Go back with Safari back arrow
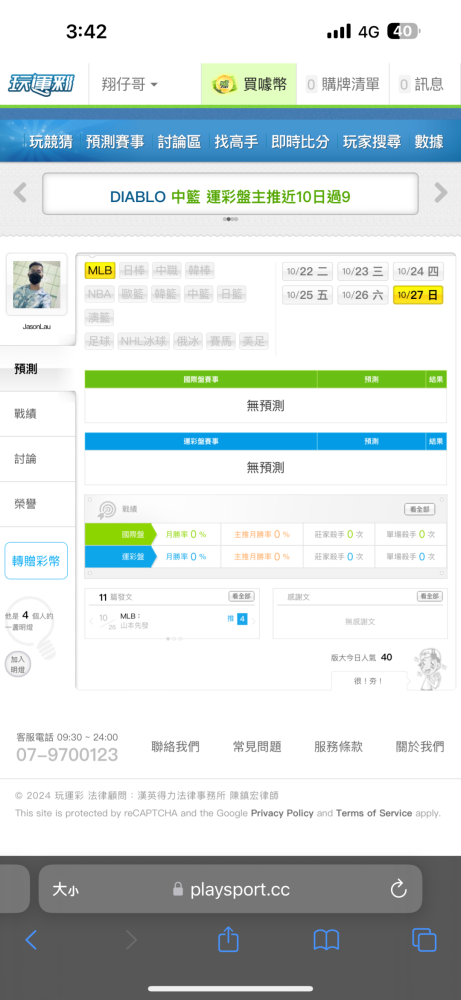 [x=31, y=940]
